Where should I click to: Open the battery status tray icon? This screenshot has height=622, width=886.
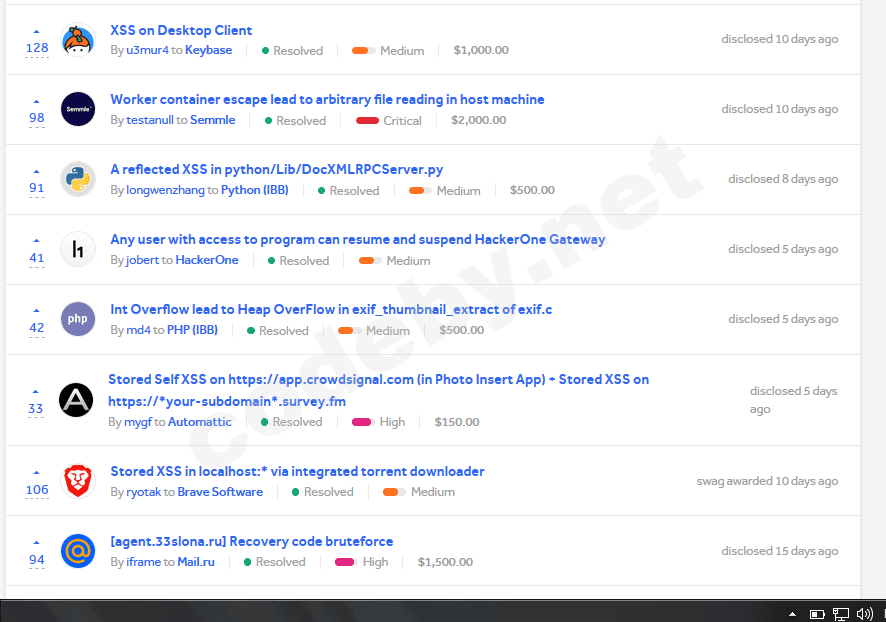click(817, 614)
